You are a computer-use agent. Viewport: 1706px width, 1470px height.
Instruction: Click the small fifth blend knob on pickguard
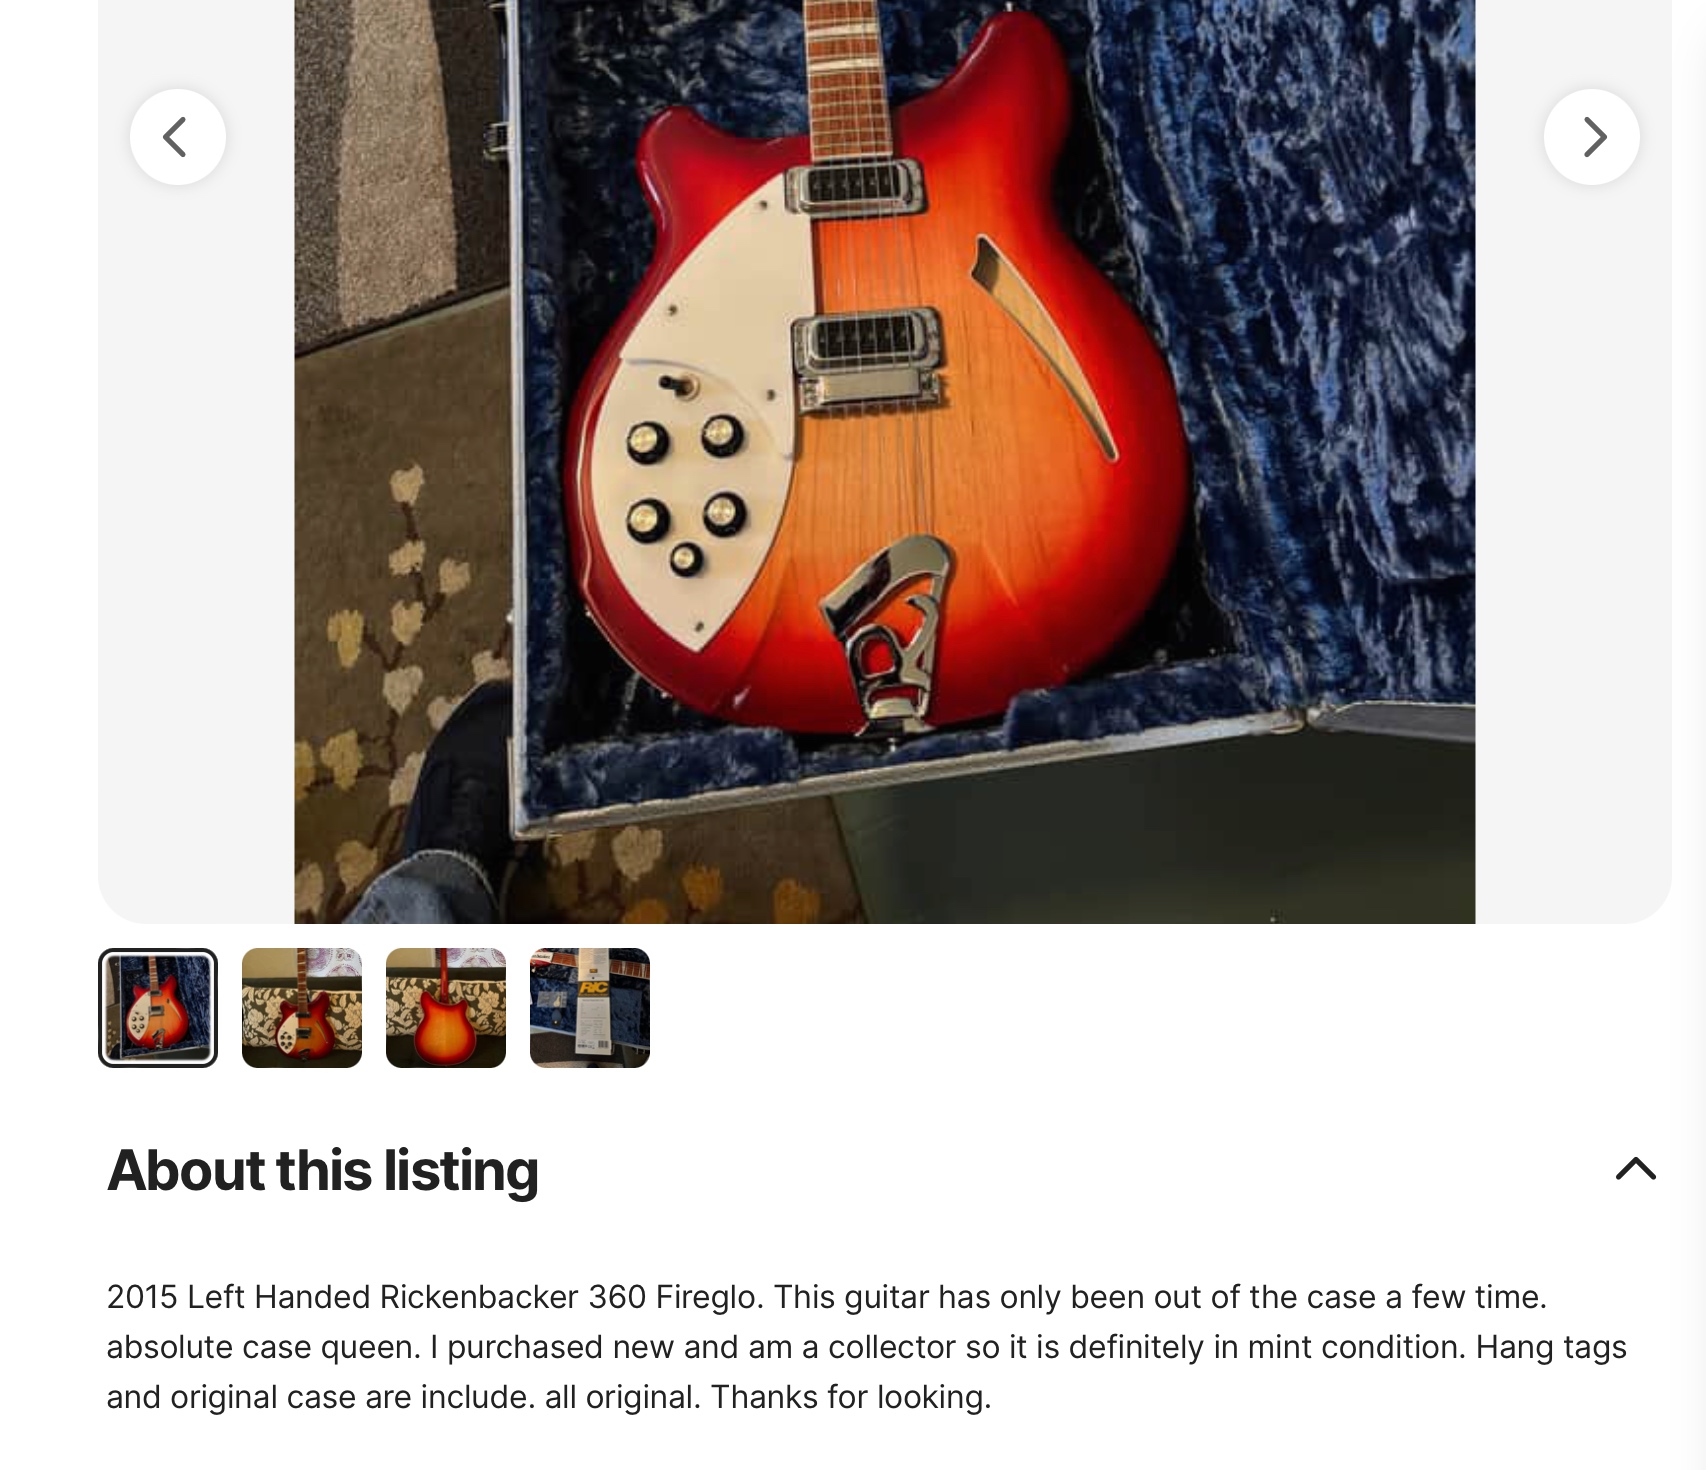tap(686, 559)
